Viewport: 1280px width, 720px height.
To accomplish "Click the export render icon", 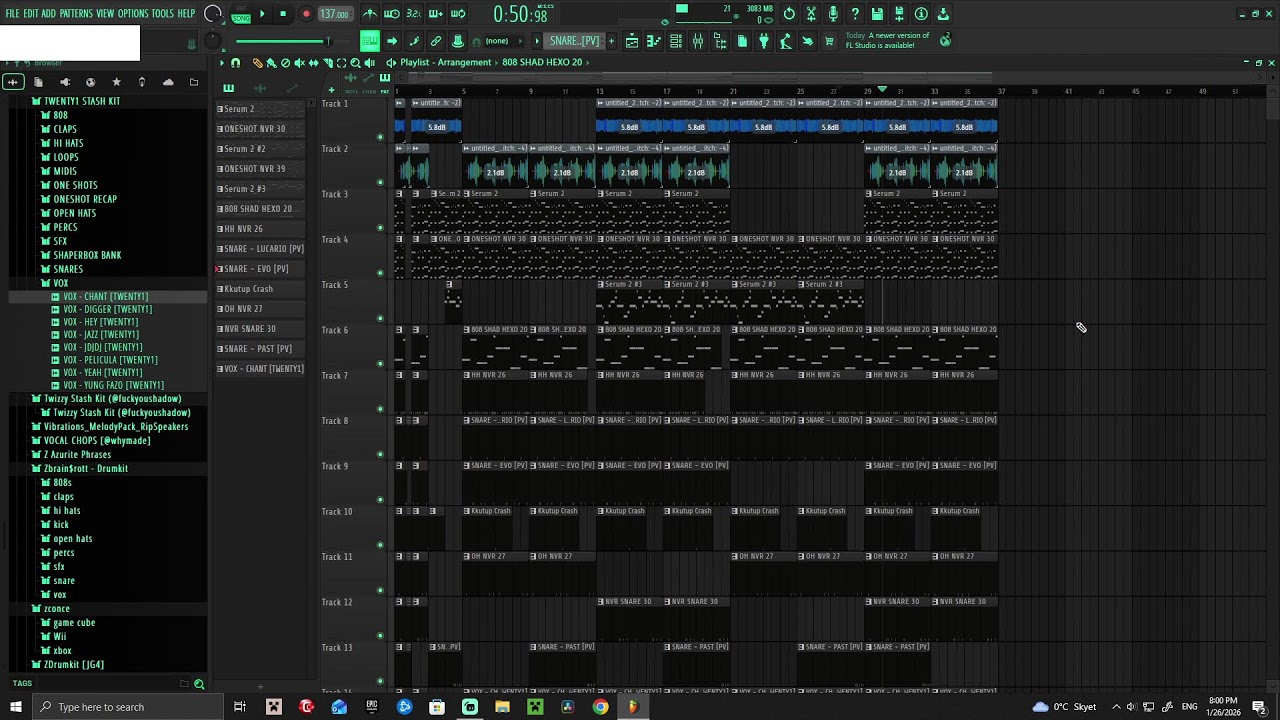I will [899, 14].
